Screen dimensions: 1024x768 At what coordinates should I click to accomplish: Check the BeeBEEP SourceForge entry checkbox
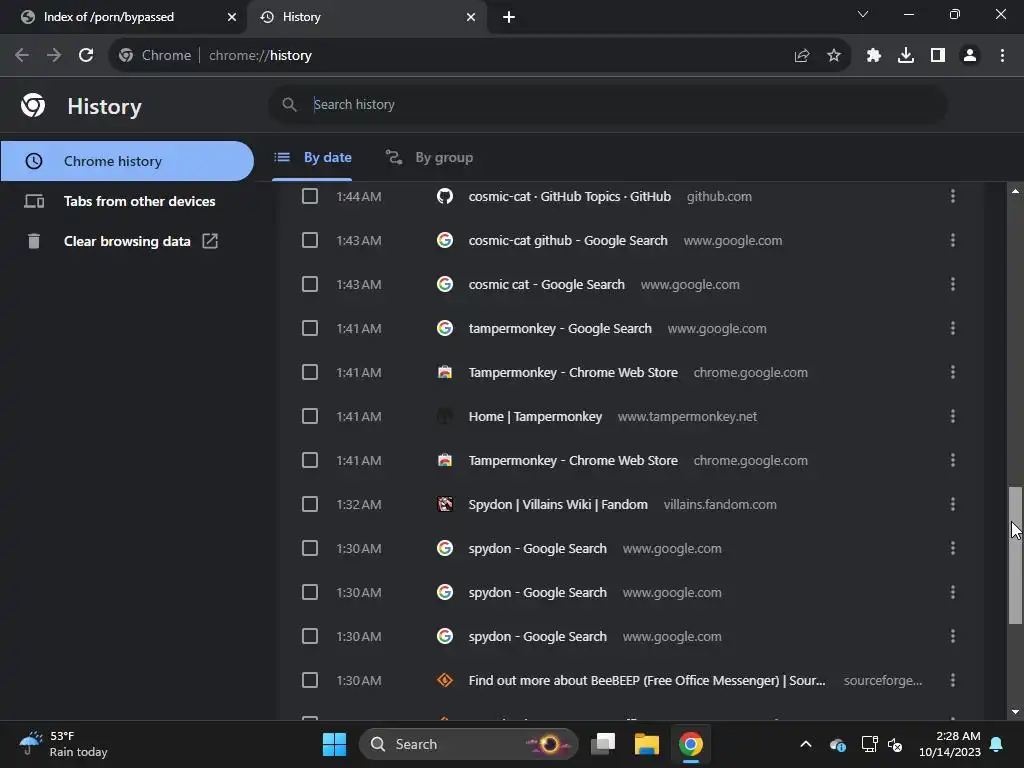(x=310, y=680)
